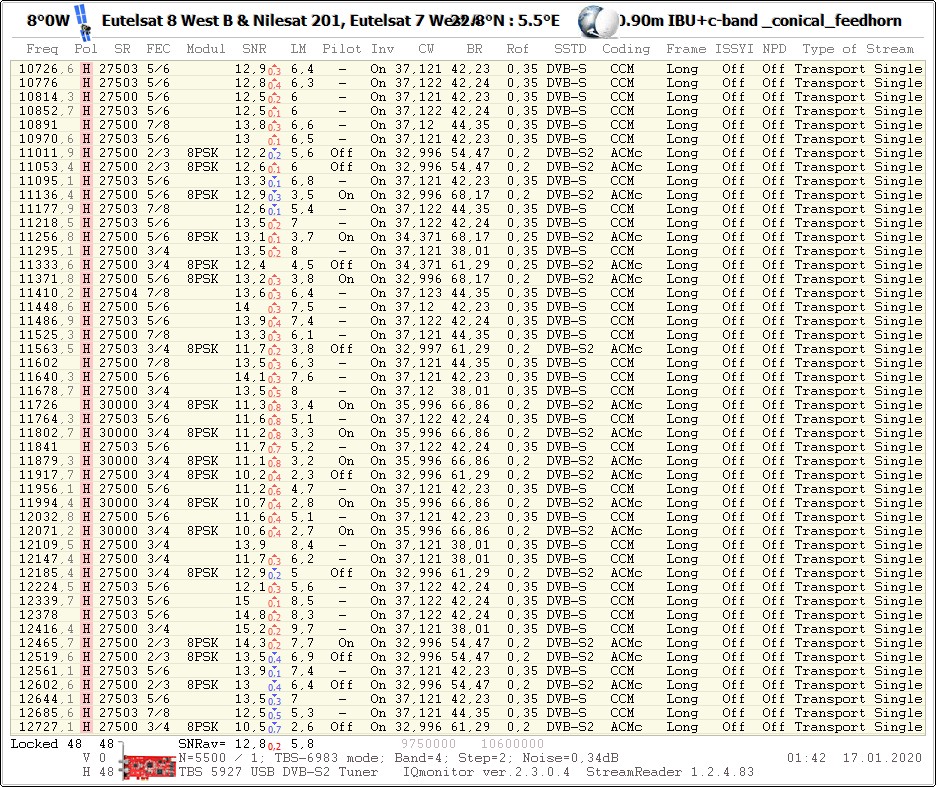The width and height of the screenshot is (936, 787).
Task: Select frequency 12416,4 row
Action: point(468,629)
